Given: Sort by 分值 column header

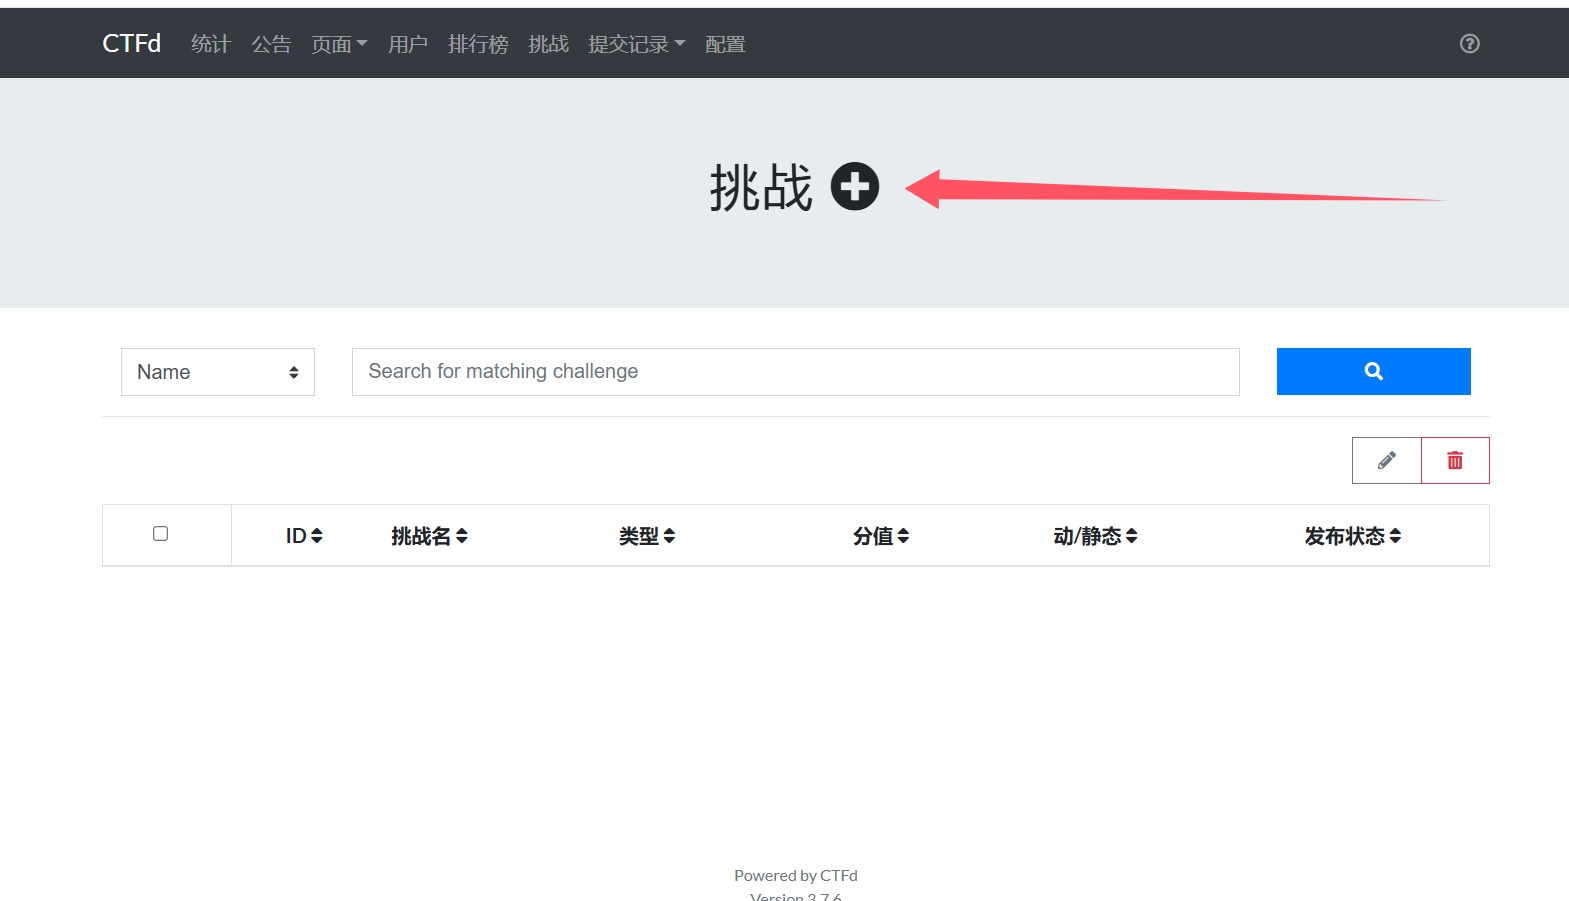Looking at the screenshot, I should click(x=880, y=536).
